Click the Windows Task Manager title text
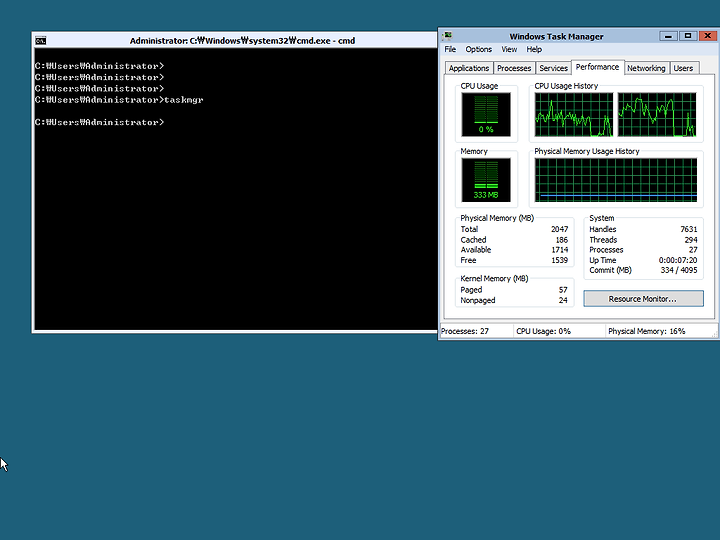 click(556, 36)
